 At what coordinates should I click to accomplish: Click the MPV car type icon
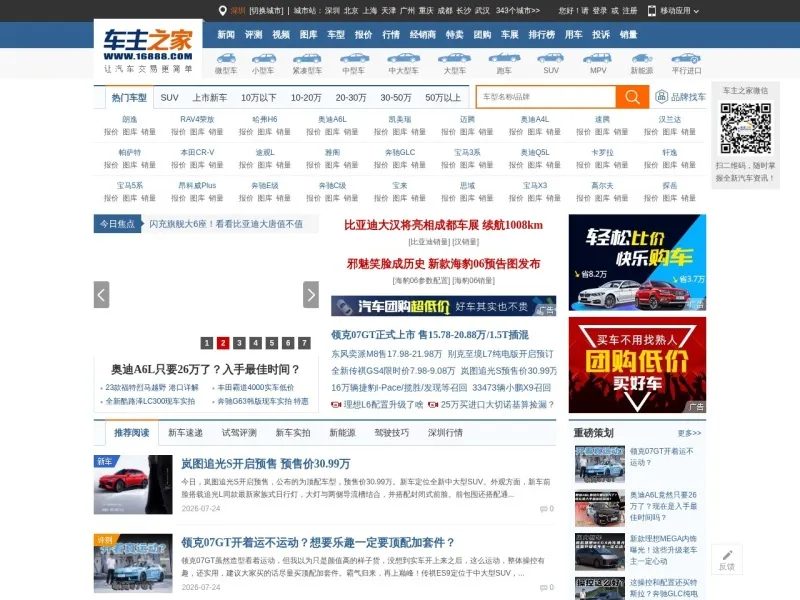pos(598,58)
